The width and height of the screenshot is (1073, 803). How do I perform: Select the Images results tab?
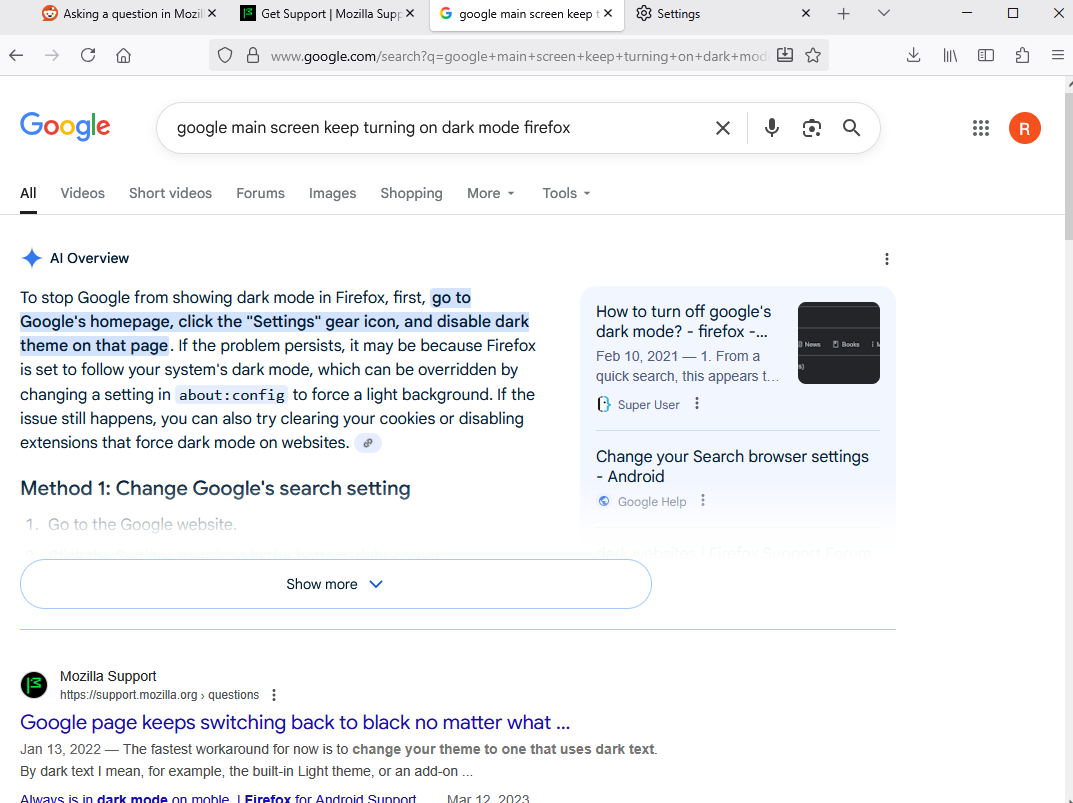[332, 194]
